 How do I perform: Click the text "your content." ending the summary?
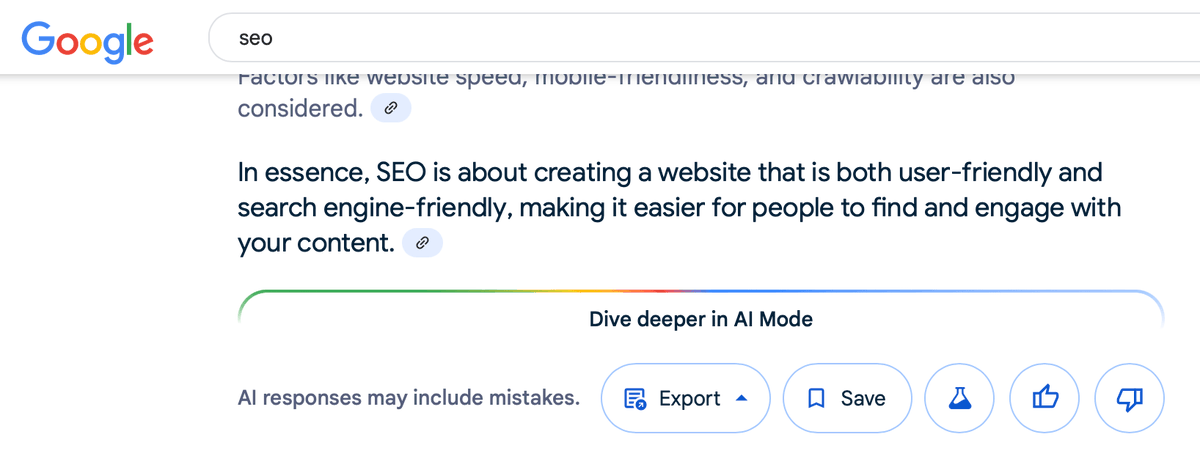click(316, 243)
